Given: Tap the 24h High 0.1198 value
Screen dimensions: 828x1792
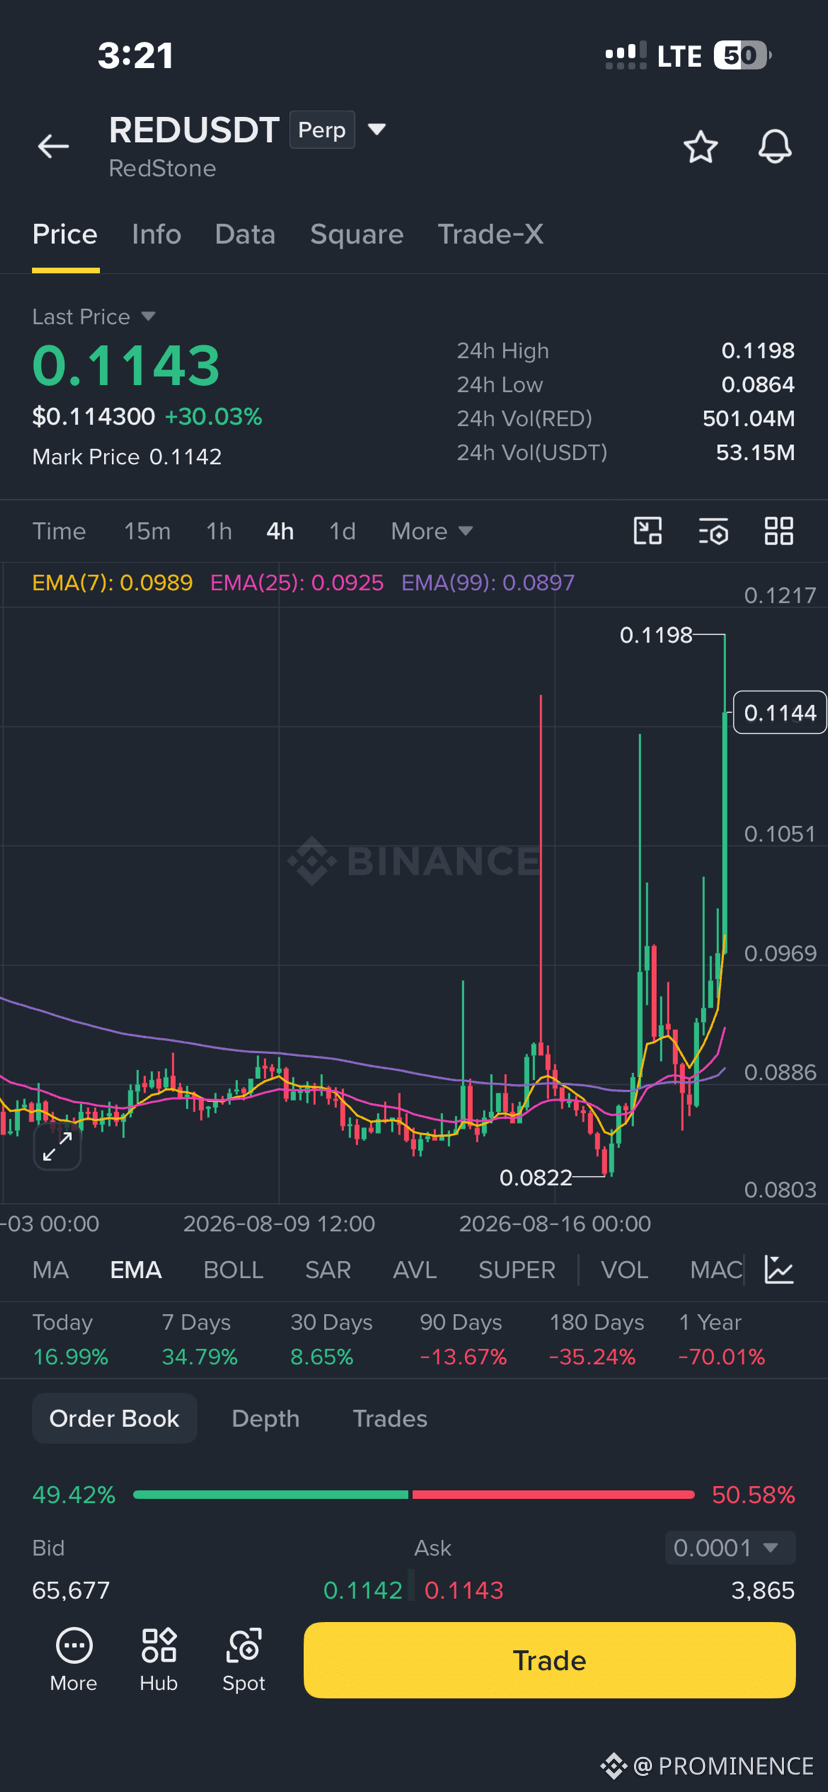Looking at the screenshot, I should click(758, 351).
